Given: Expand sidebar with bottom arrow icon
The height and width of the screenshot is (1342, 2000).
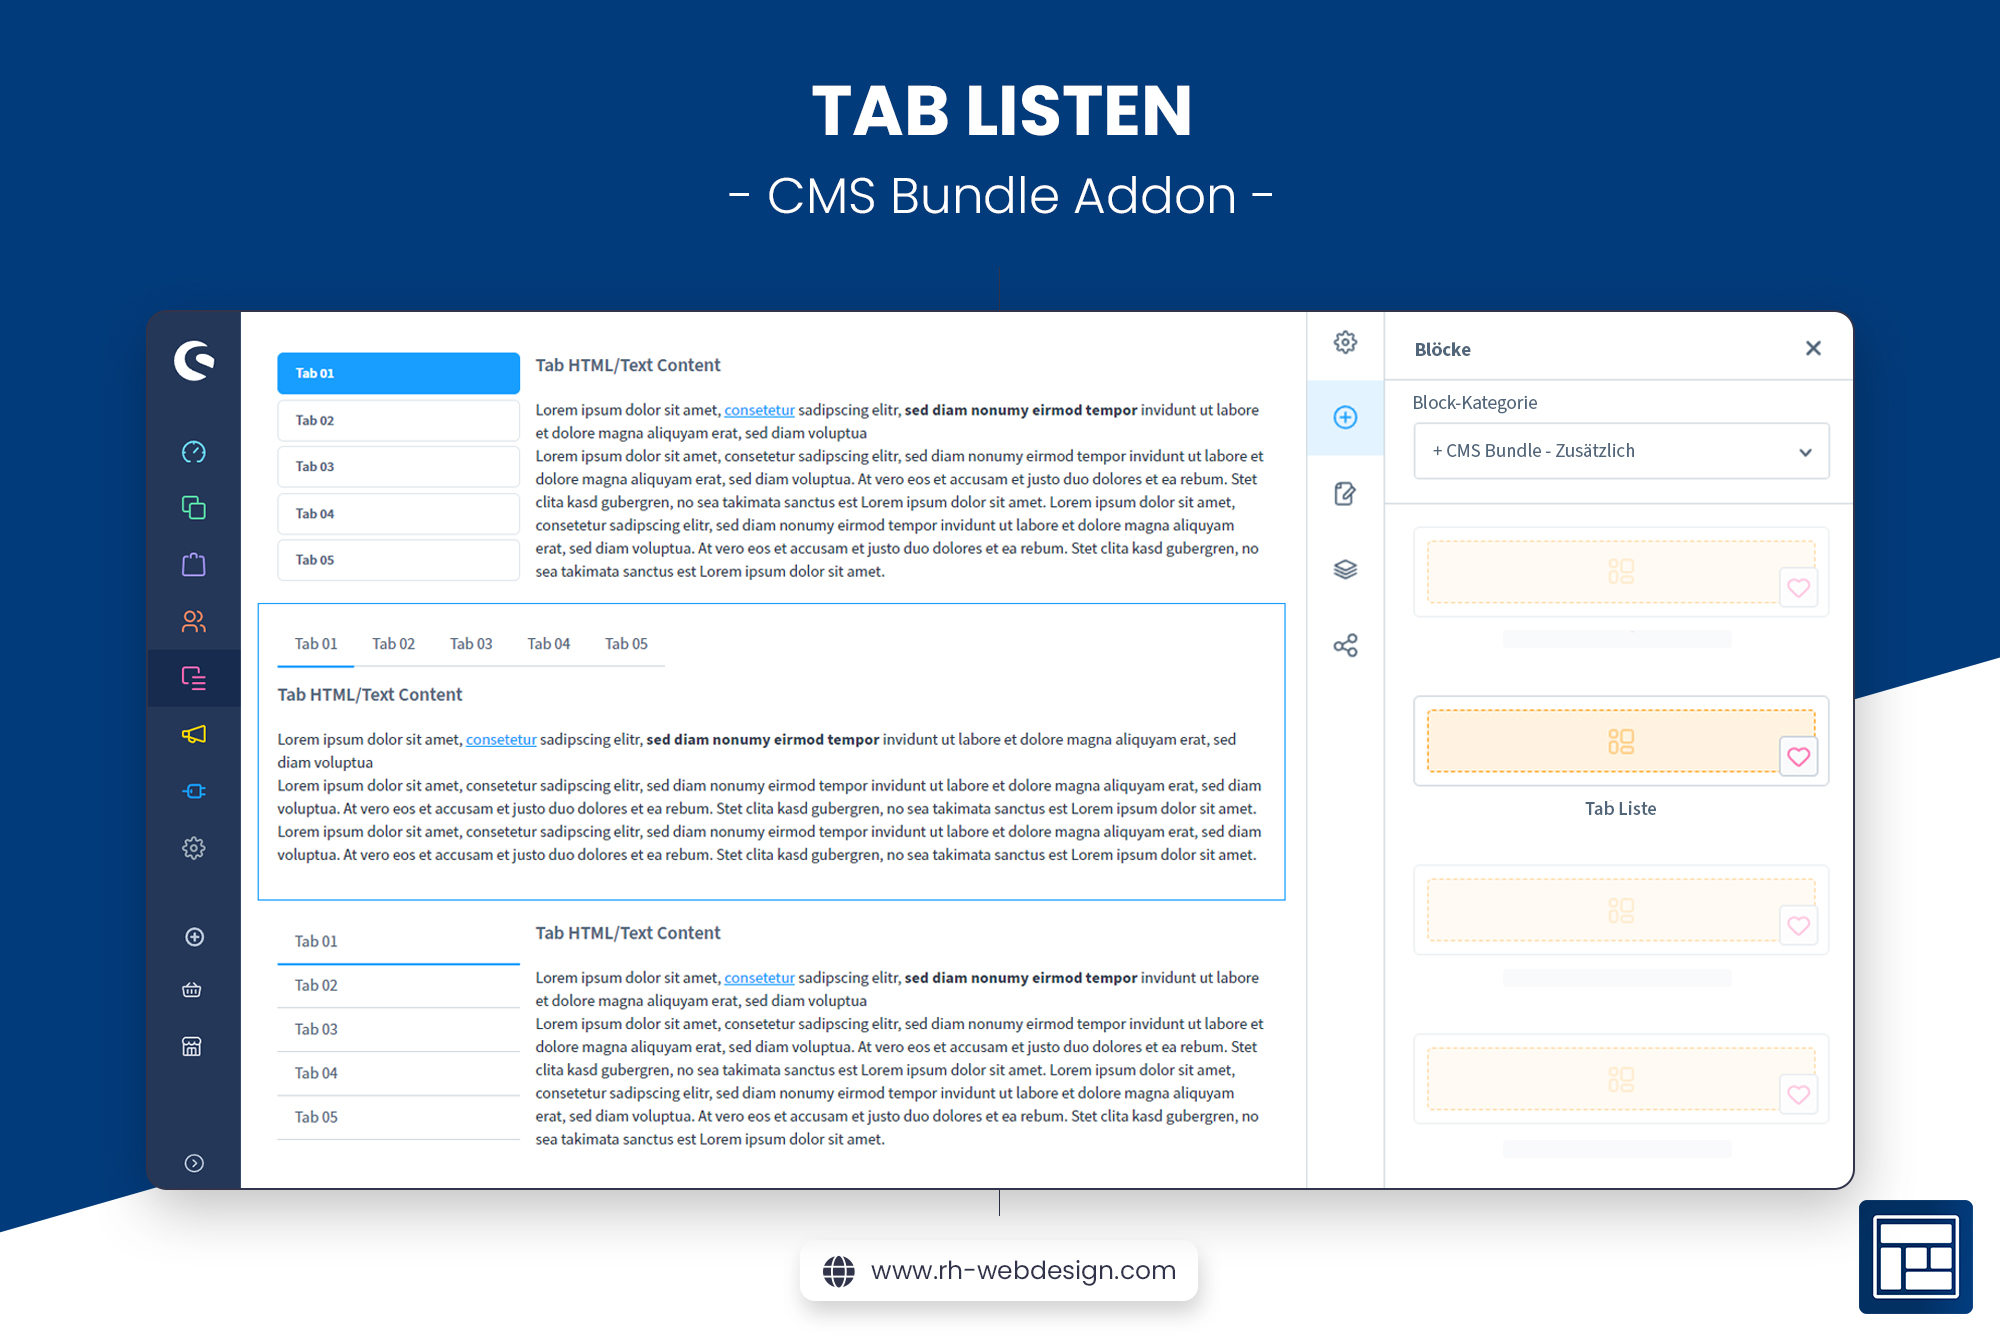Looking at the screenshot, I should [x=194, y=1163].
